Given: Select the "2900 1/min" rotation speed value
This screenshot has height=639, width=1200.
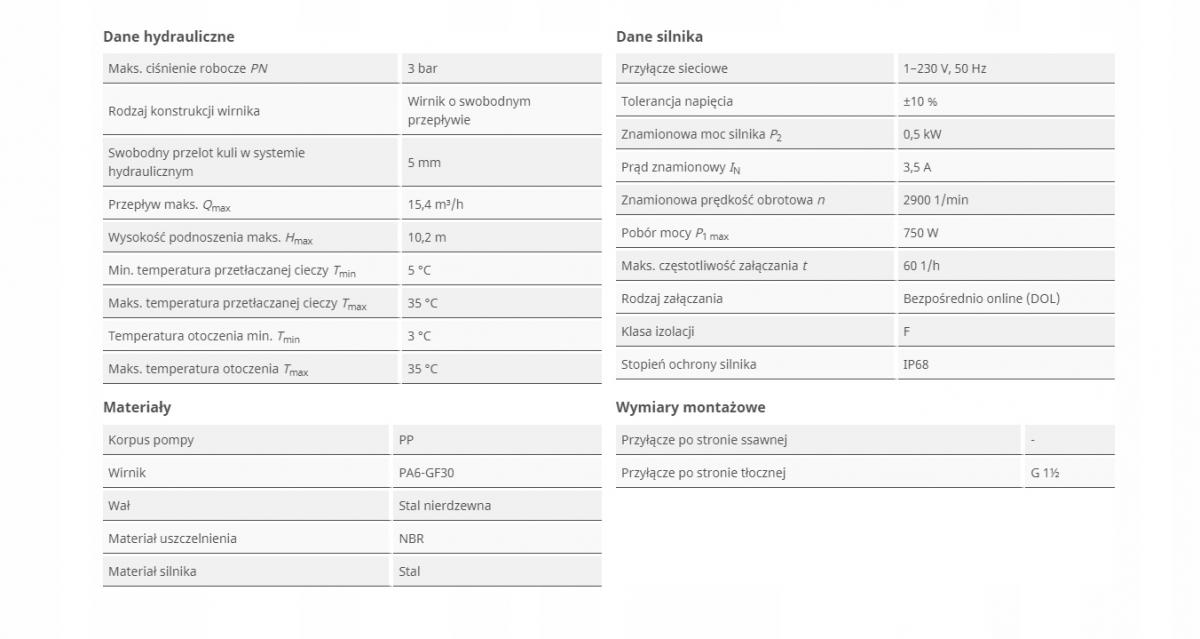Looking at the screenshot, I should click(x=935, y=200).
